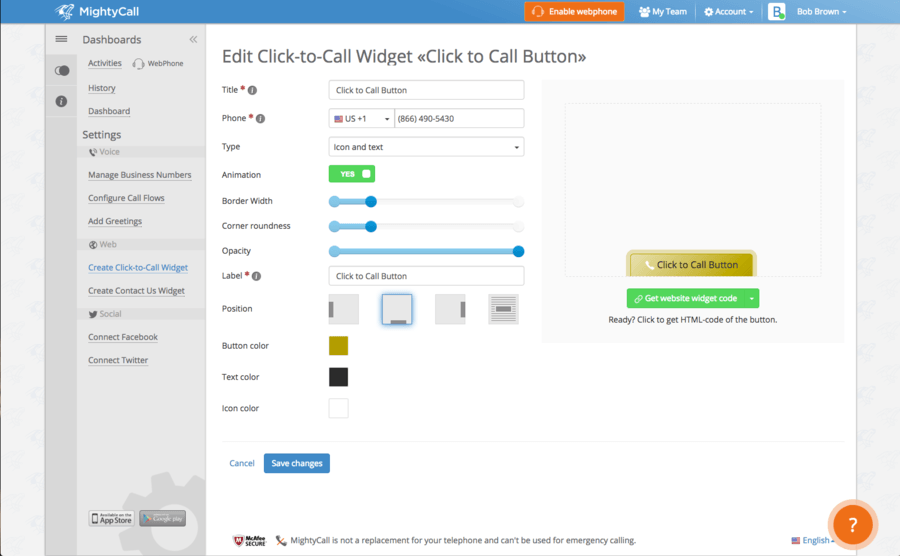Screen dimensions: 900x556
Task: Click the left rail toggle switch icon
Action: 61,71
